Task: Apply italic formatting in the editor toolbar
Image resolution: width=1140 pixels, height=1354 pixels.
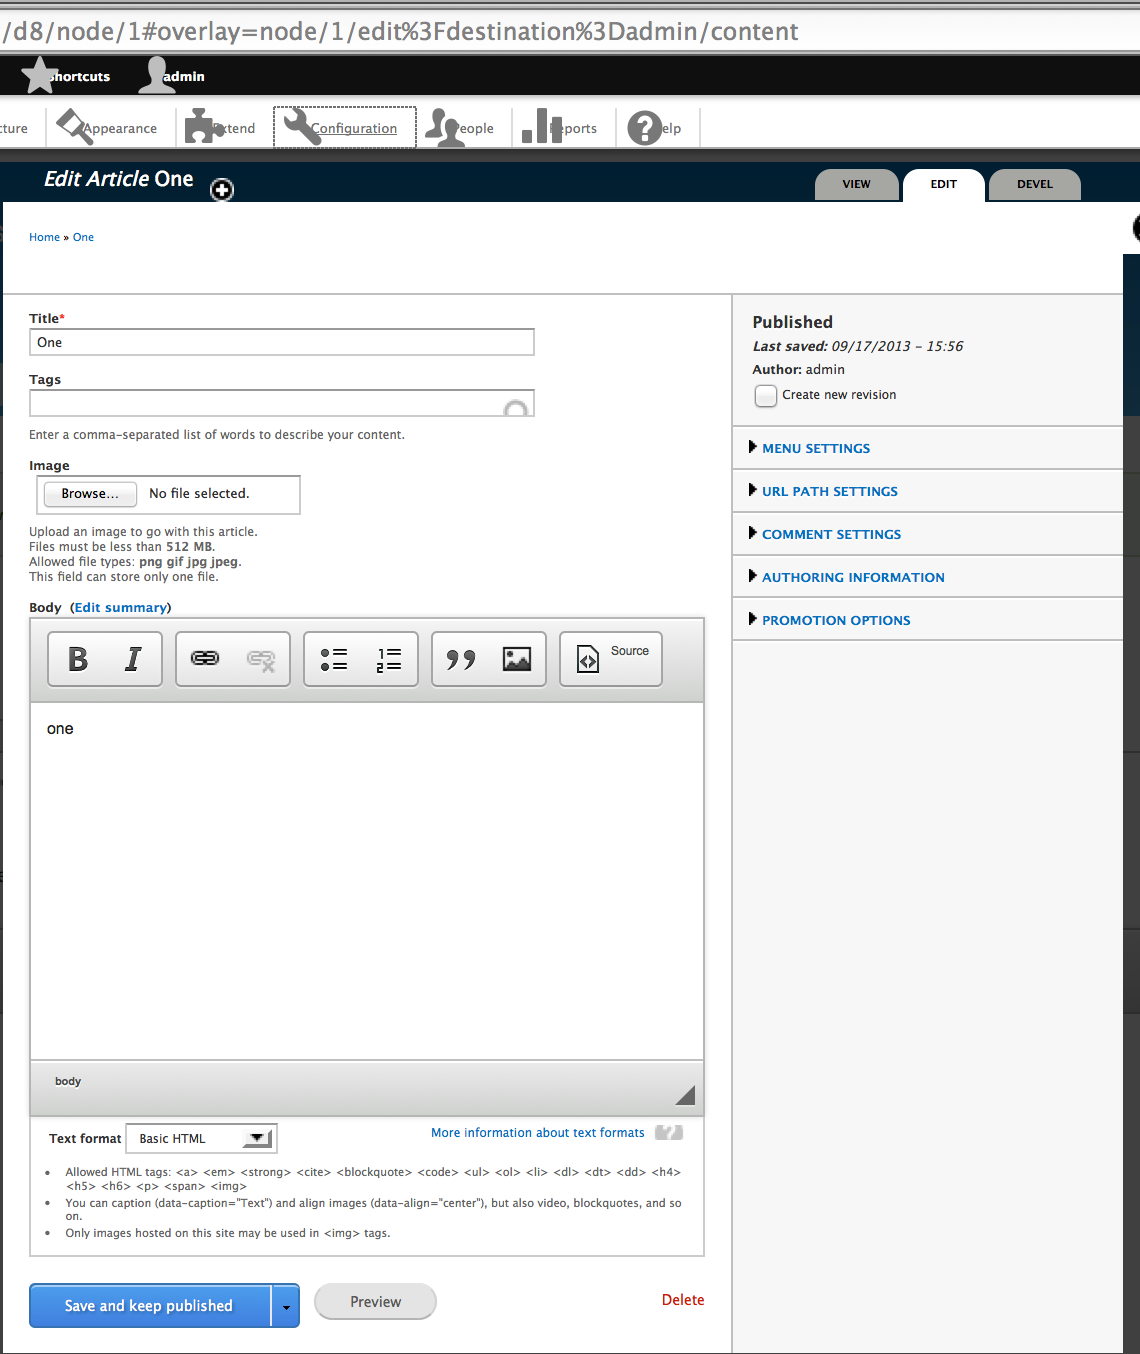Action: click(131, 658)
